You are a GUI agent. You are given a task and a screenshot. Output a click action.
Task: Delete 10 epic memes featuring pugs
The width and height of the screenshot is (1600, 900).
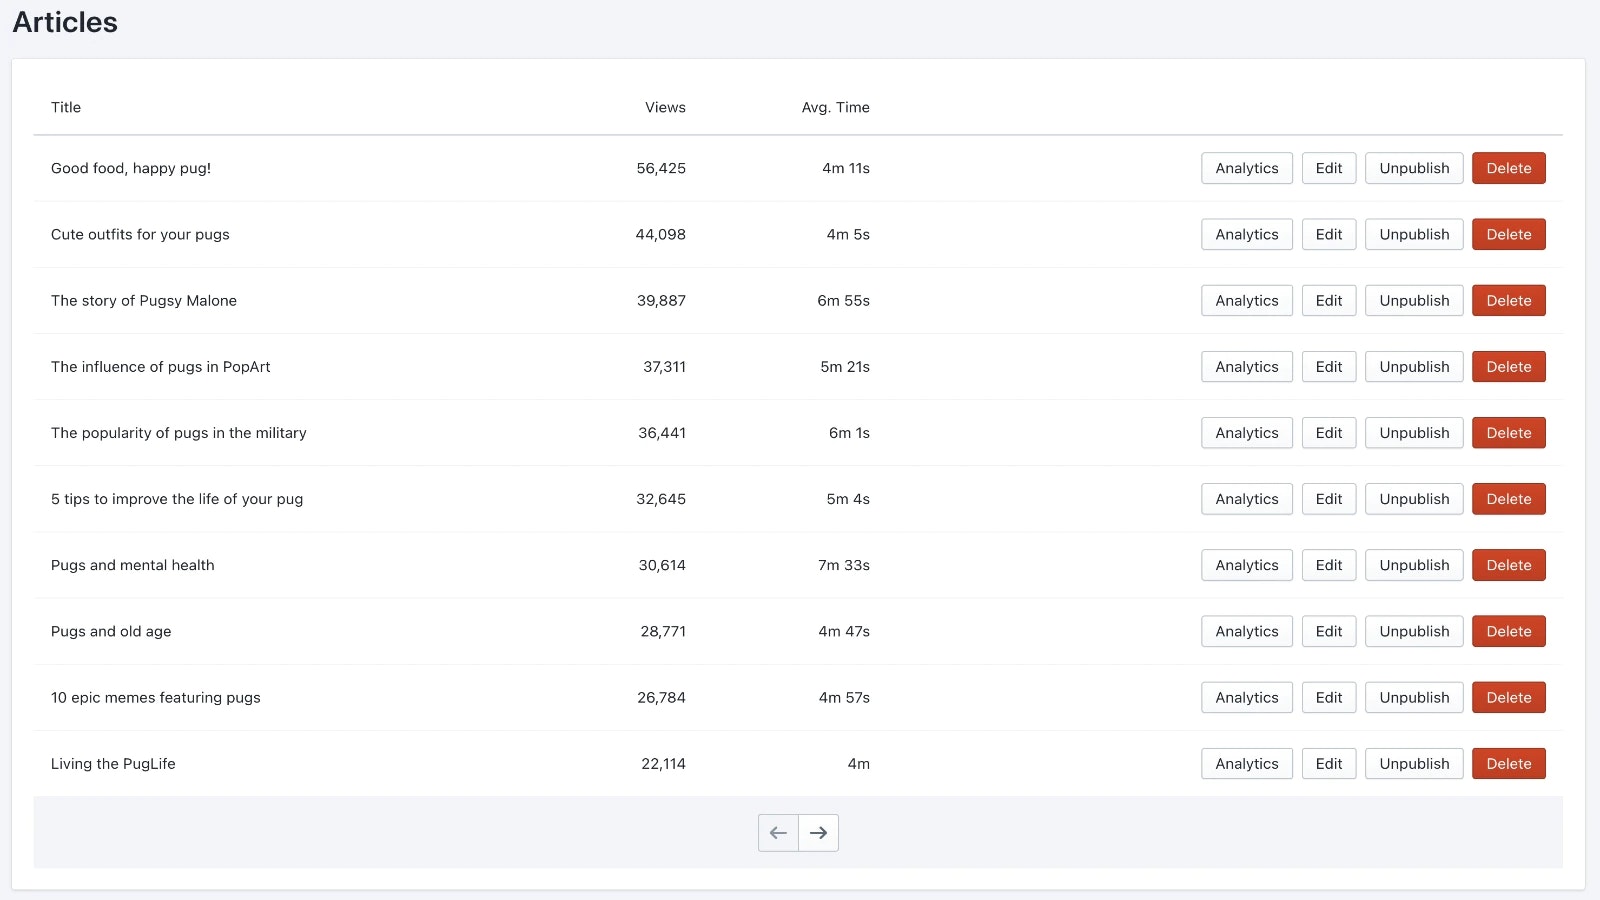point(1509,697)
